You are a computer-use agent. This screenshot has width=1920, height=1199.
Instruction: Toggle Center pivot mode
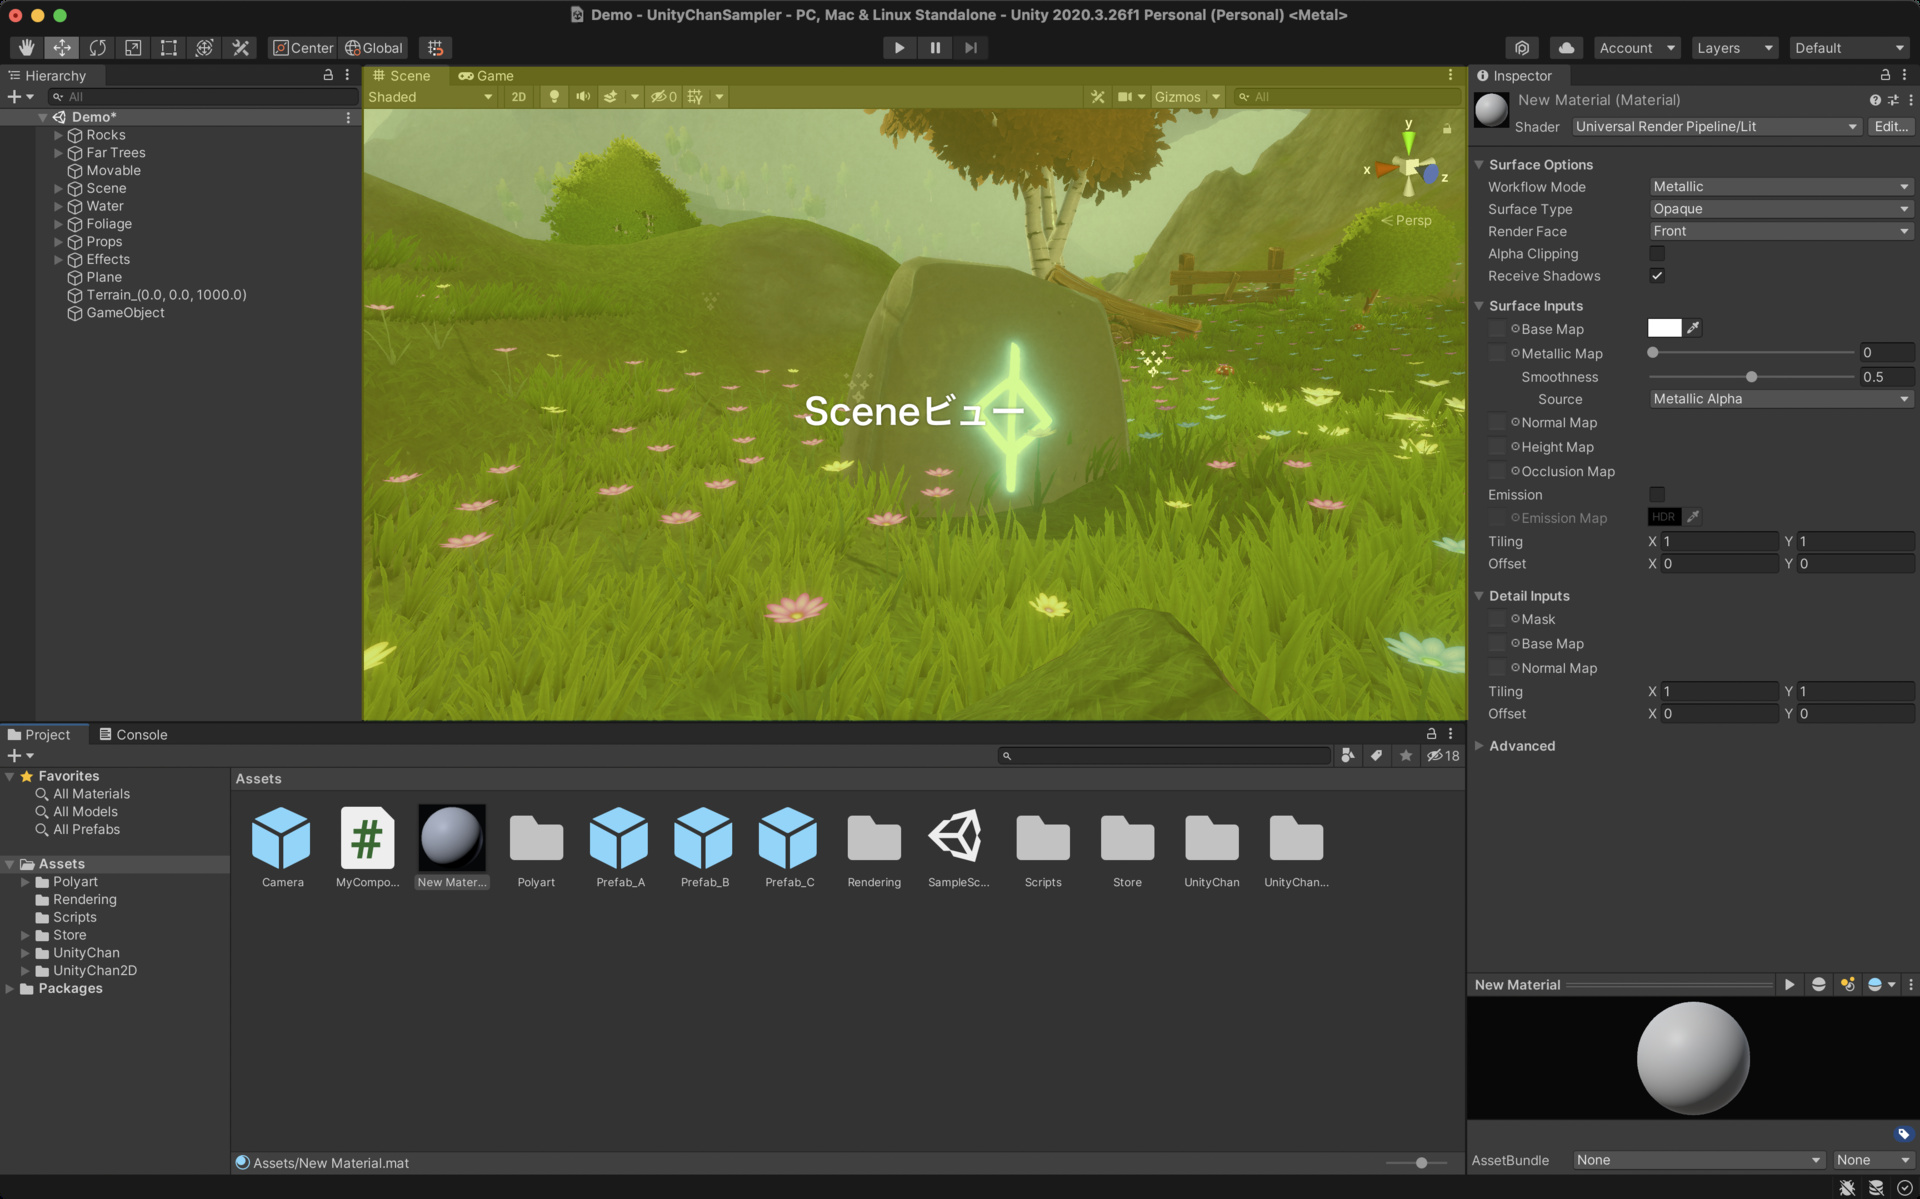click(x=303, y=48)
